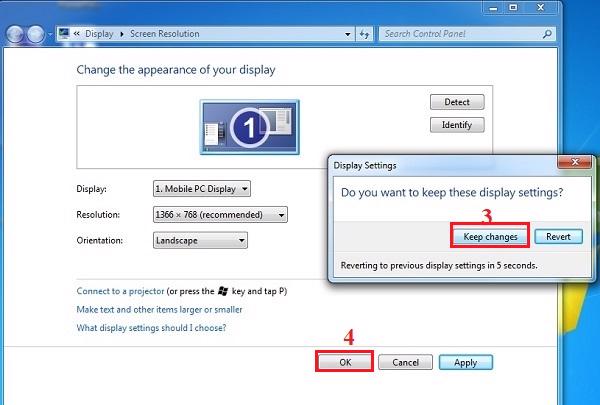Click the Revert button in dialog
600x405 pixels.
pyautogui.click(x=558, y=237)
